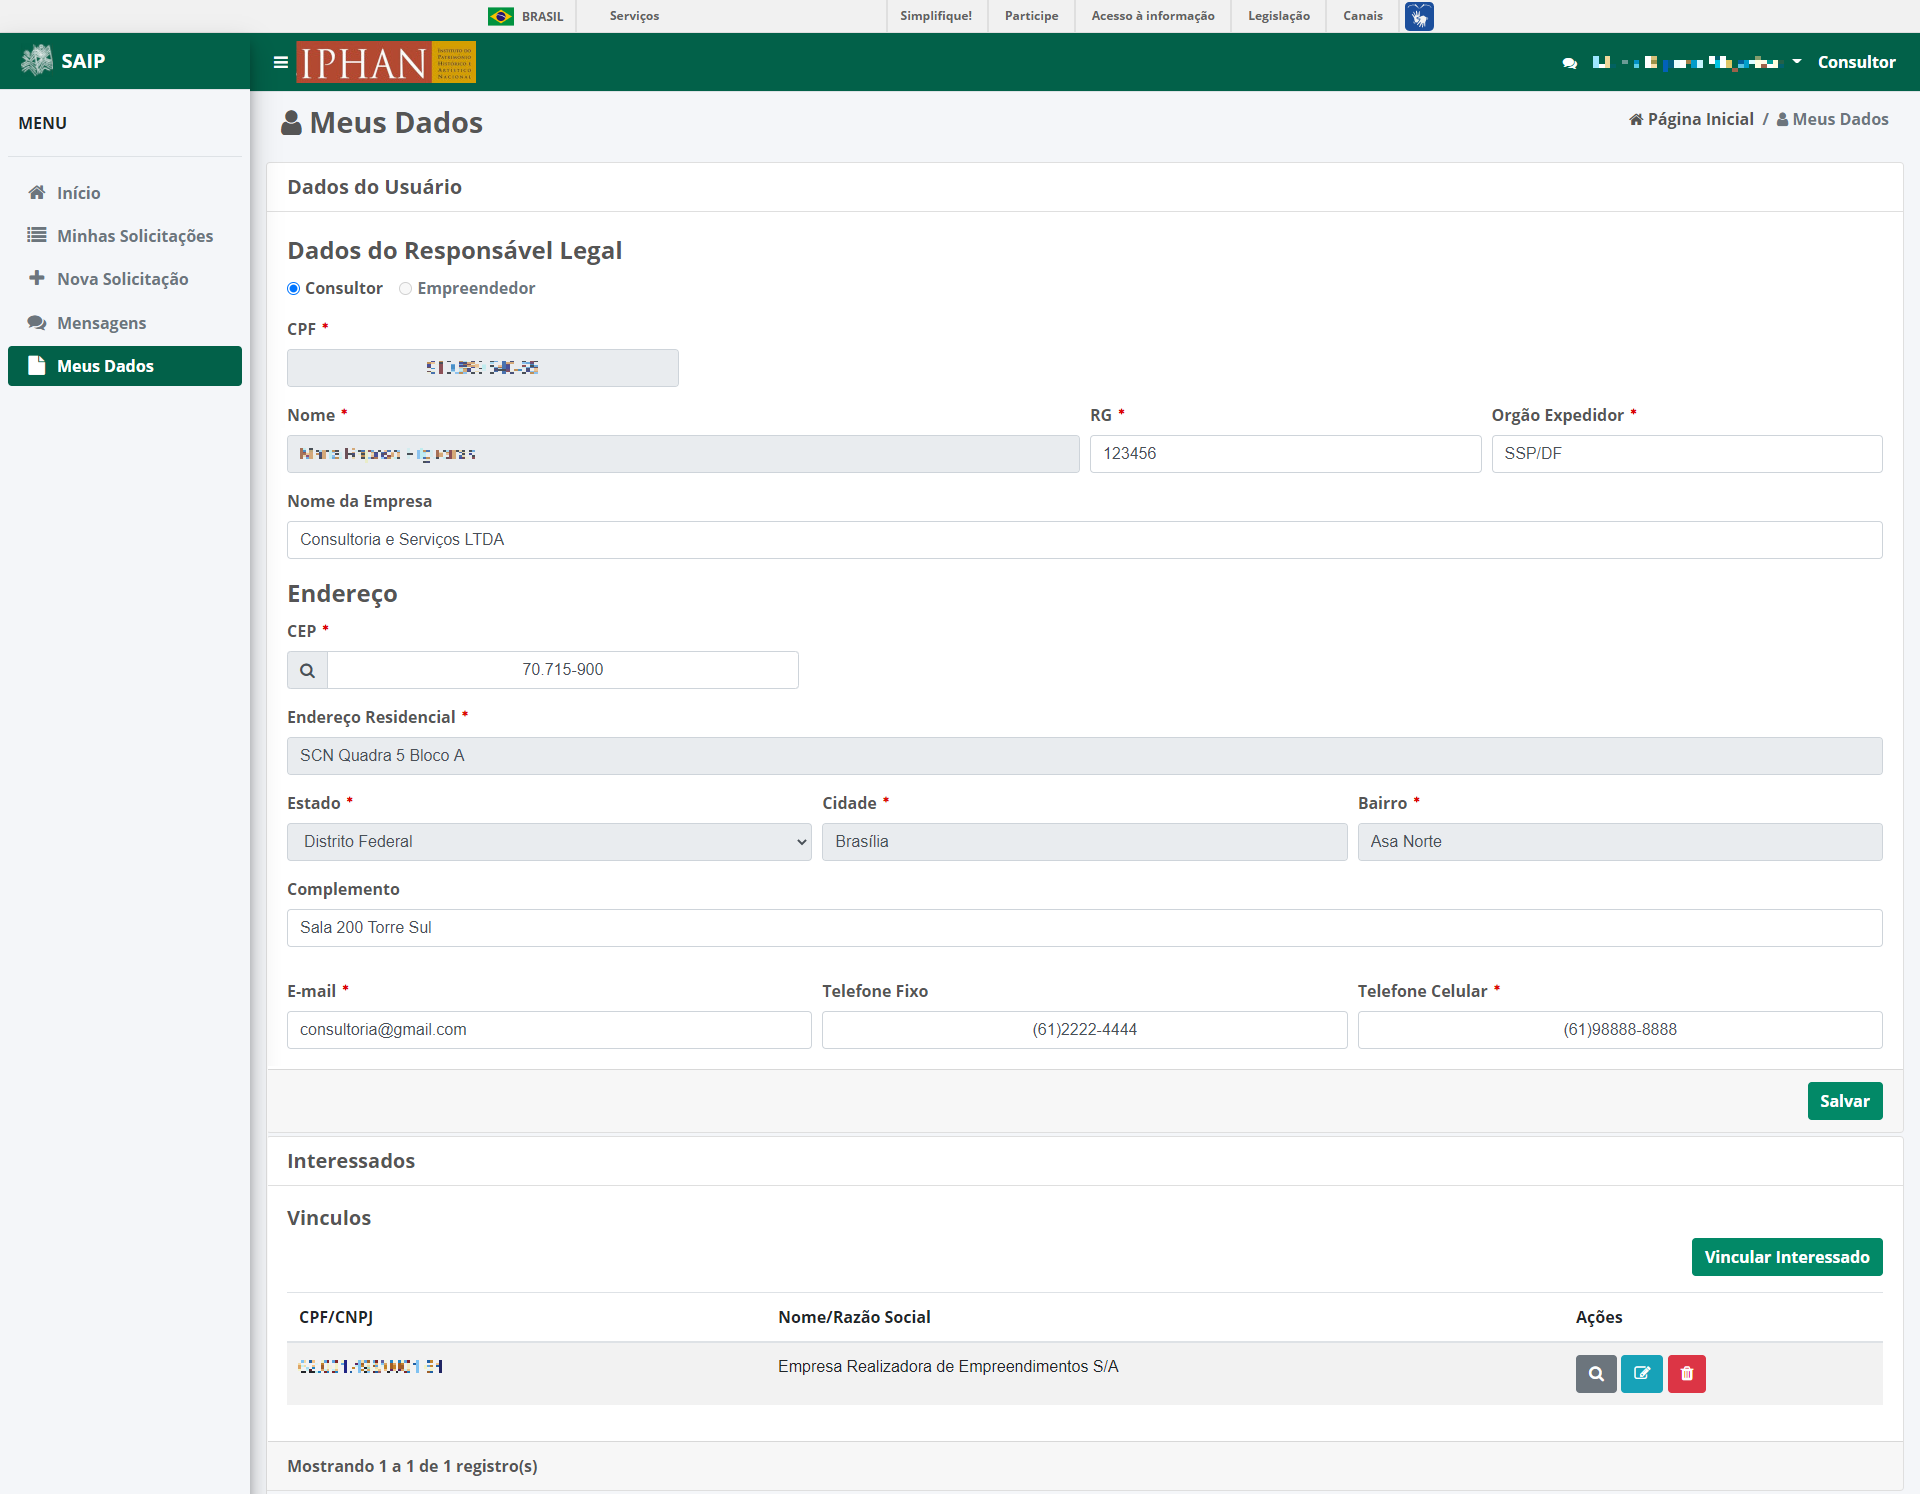Click the Nome field
The width and height of the screenshot is (1920, 1494).
click(x=683, y=454)
